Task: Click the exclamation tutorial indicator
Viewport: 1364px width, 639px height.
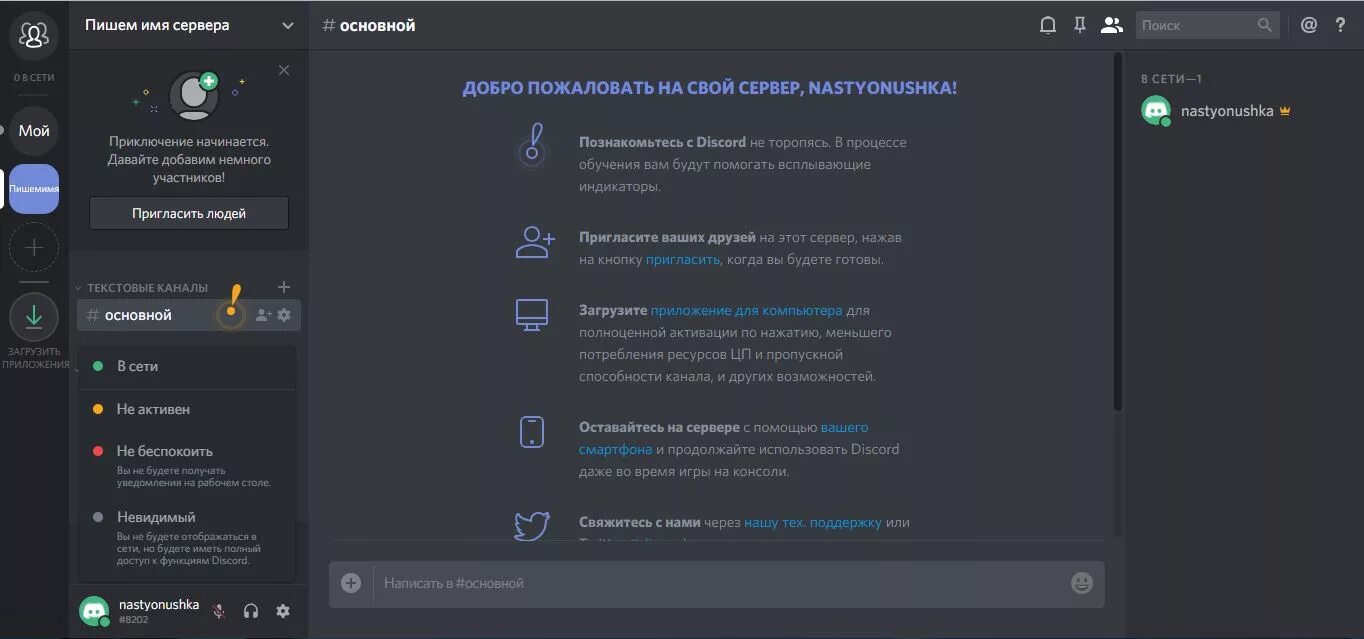Action: tap(232, 308)
